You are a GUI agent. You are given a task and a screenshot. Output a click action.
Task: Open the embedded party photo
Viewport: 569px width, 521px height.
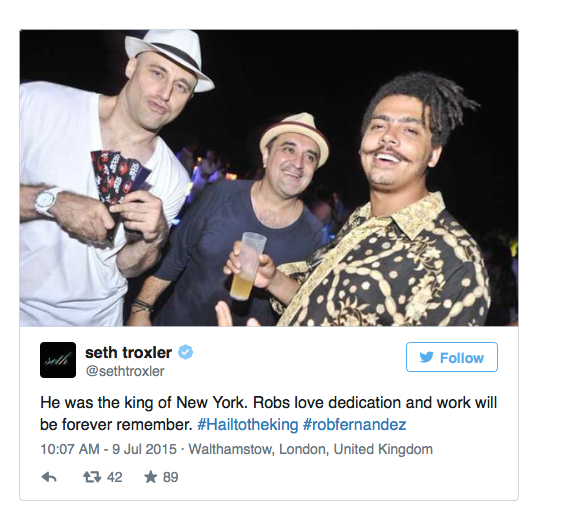pos(269,178)
